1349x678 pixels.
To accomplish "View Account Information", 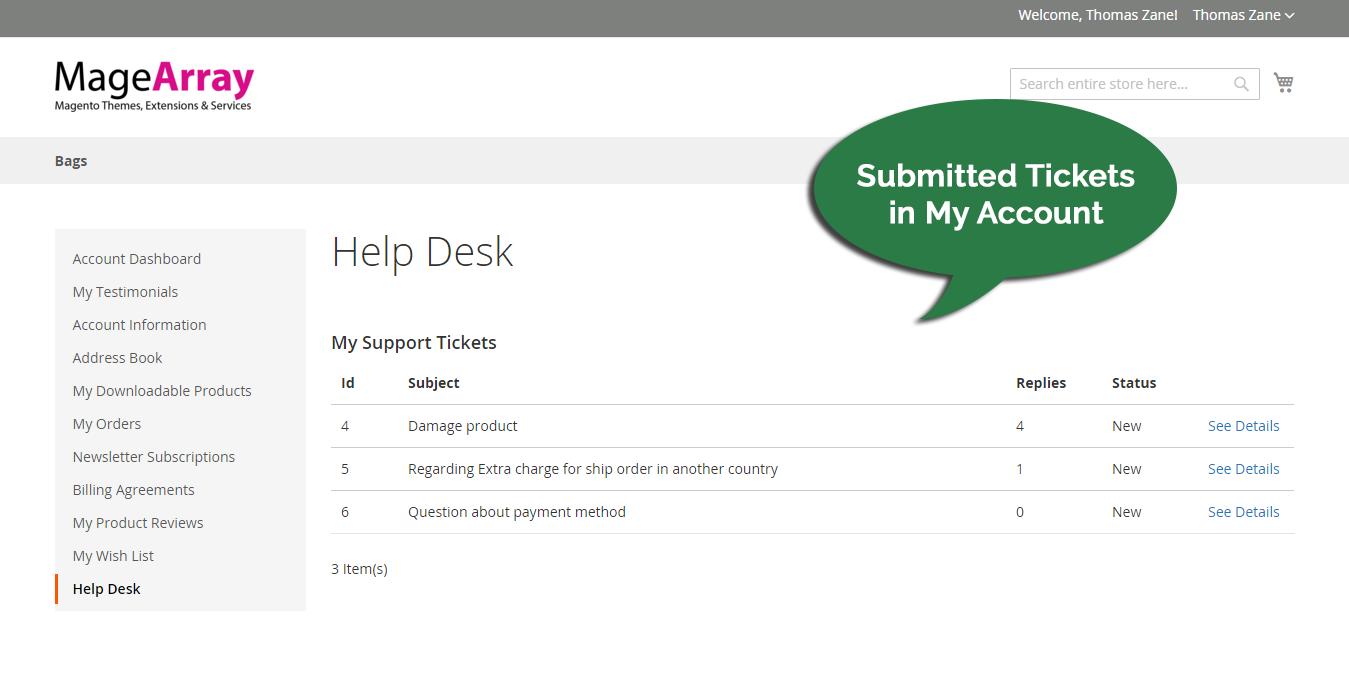I will click(139, 324).
